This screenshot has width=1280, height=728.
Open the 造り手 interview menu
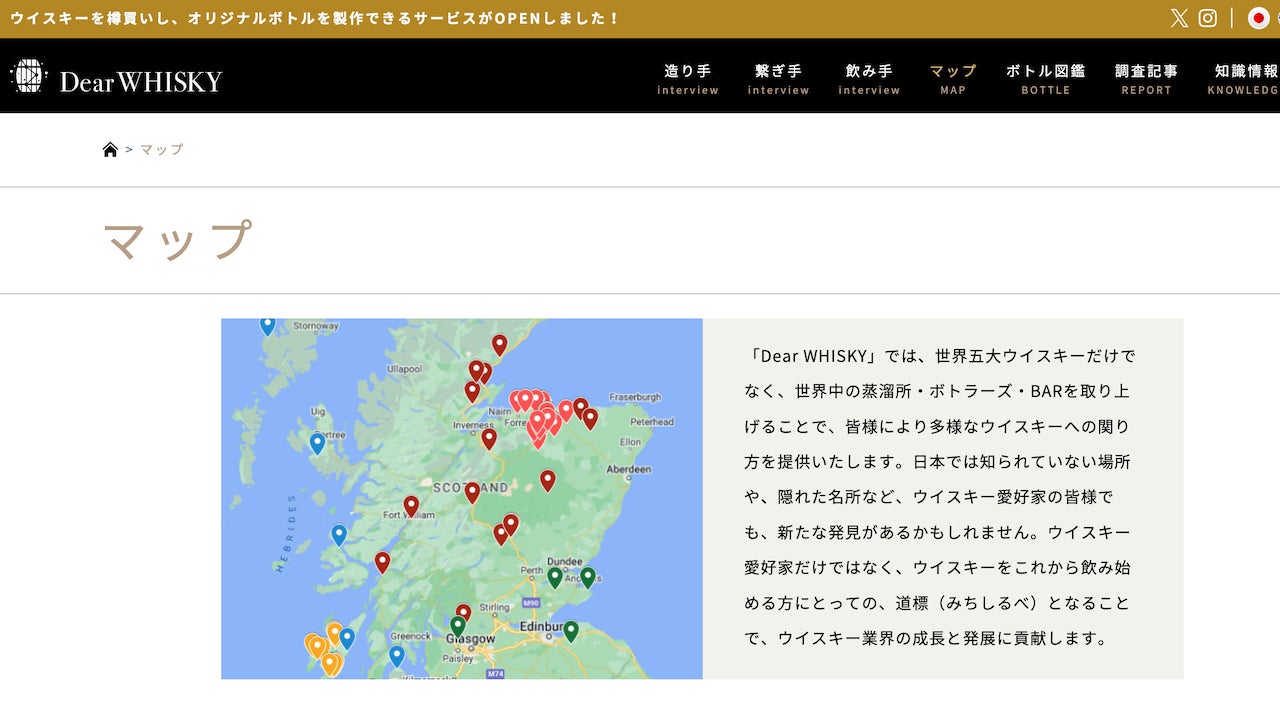click(x=688, y=79)
